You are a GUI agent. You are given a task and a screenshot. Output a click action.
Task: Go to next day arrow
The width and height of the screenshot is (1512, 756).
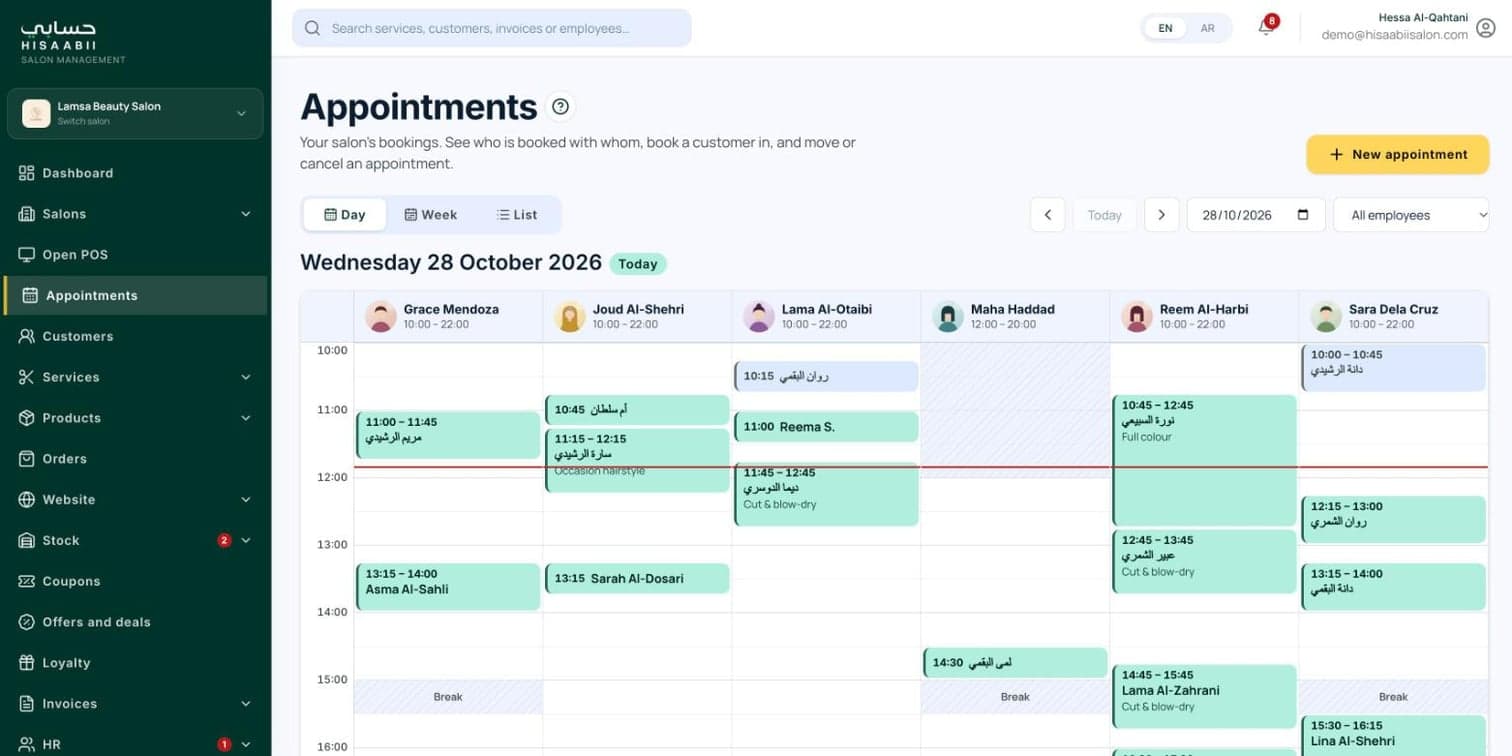1161,215
